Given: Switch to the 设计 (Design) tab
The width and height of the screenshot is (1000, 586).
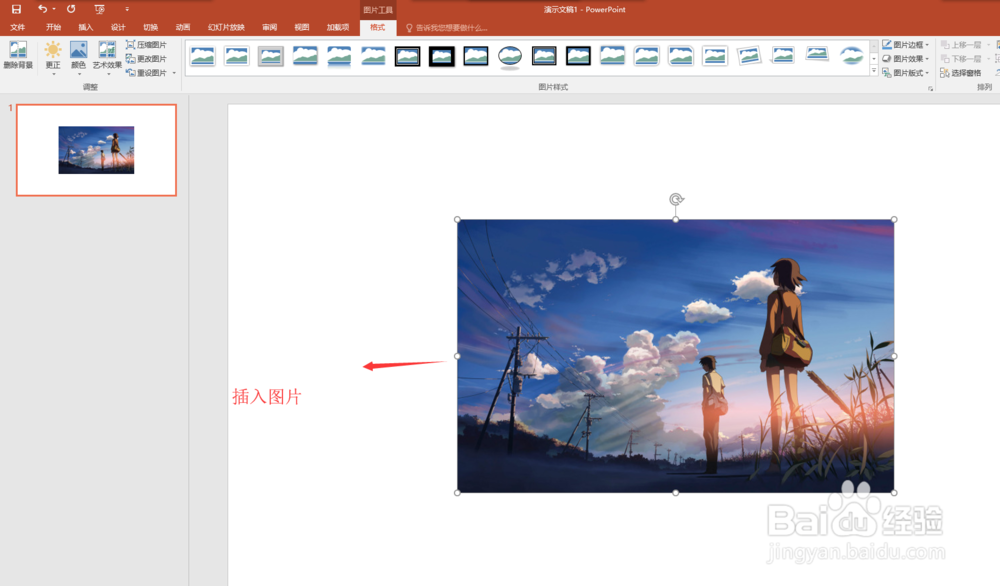Looking at the screenshot, I should tap(118, 27).
